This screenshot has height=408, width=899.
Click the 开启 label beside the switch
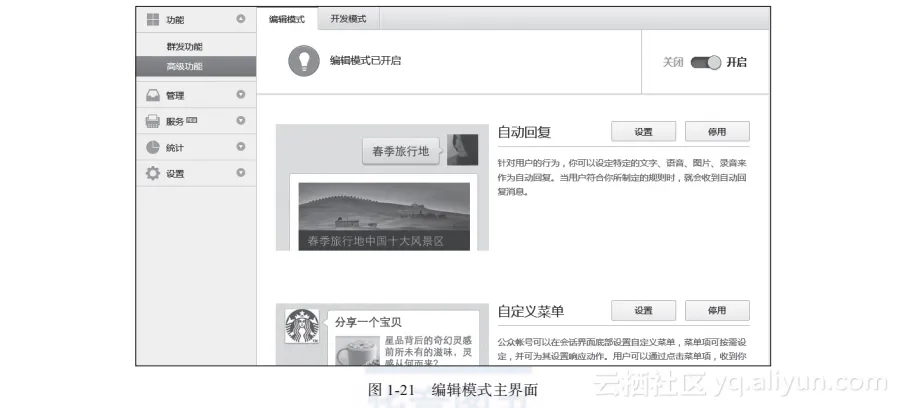[x=737, y=62]
